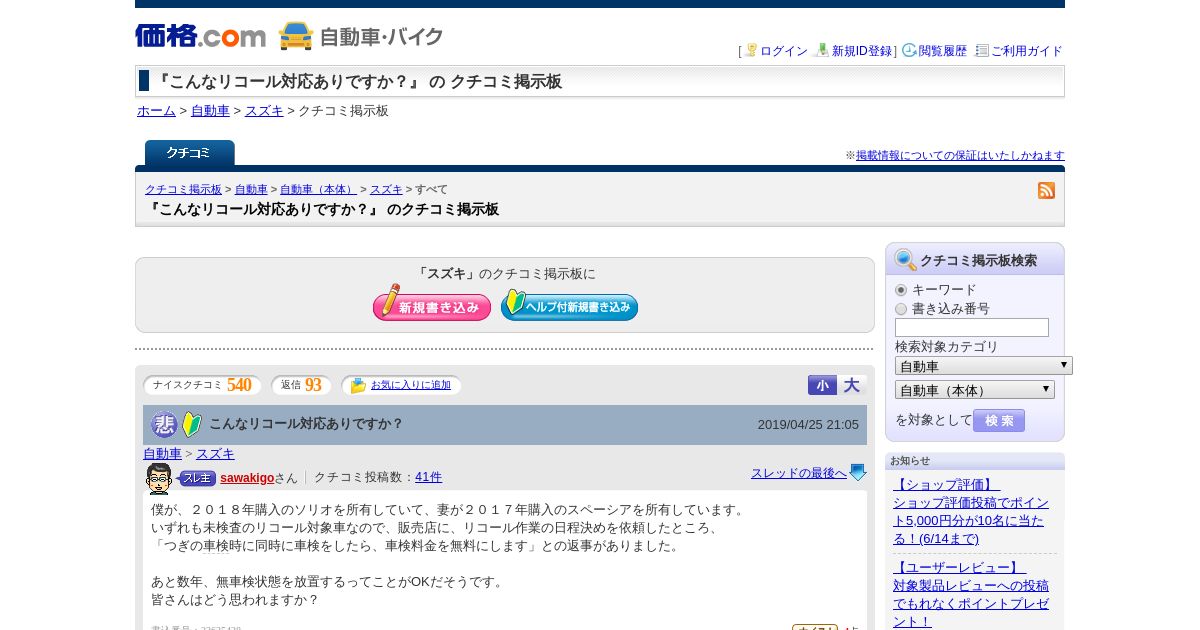Select the 書き込み番号 radio button

[x=901, y=309]
